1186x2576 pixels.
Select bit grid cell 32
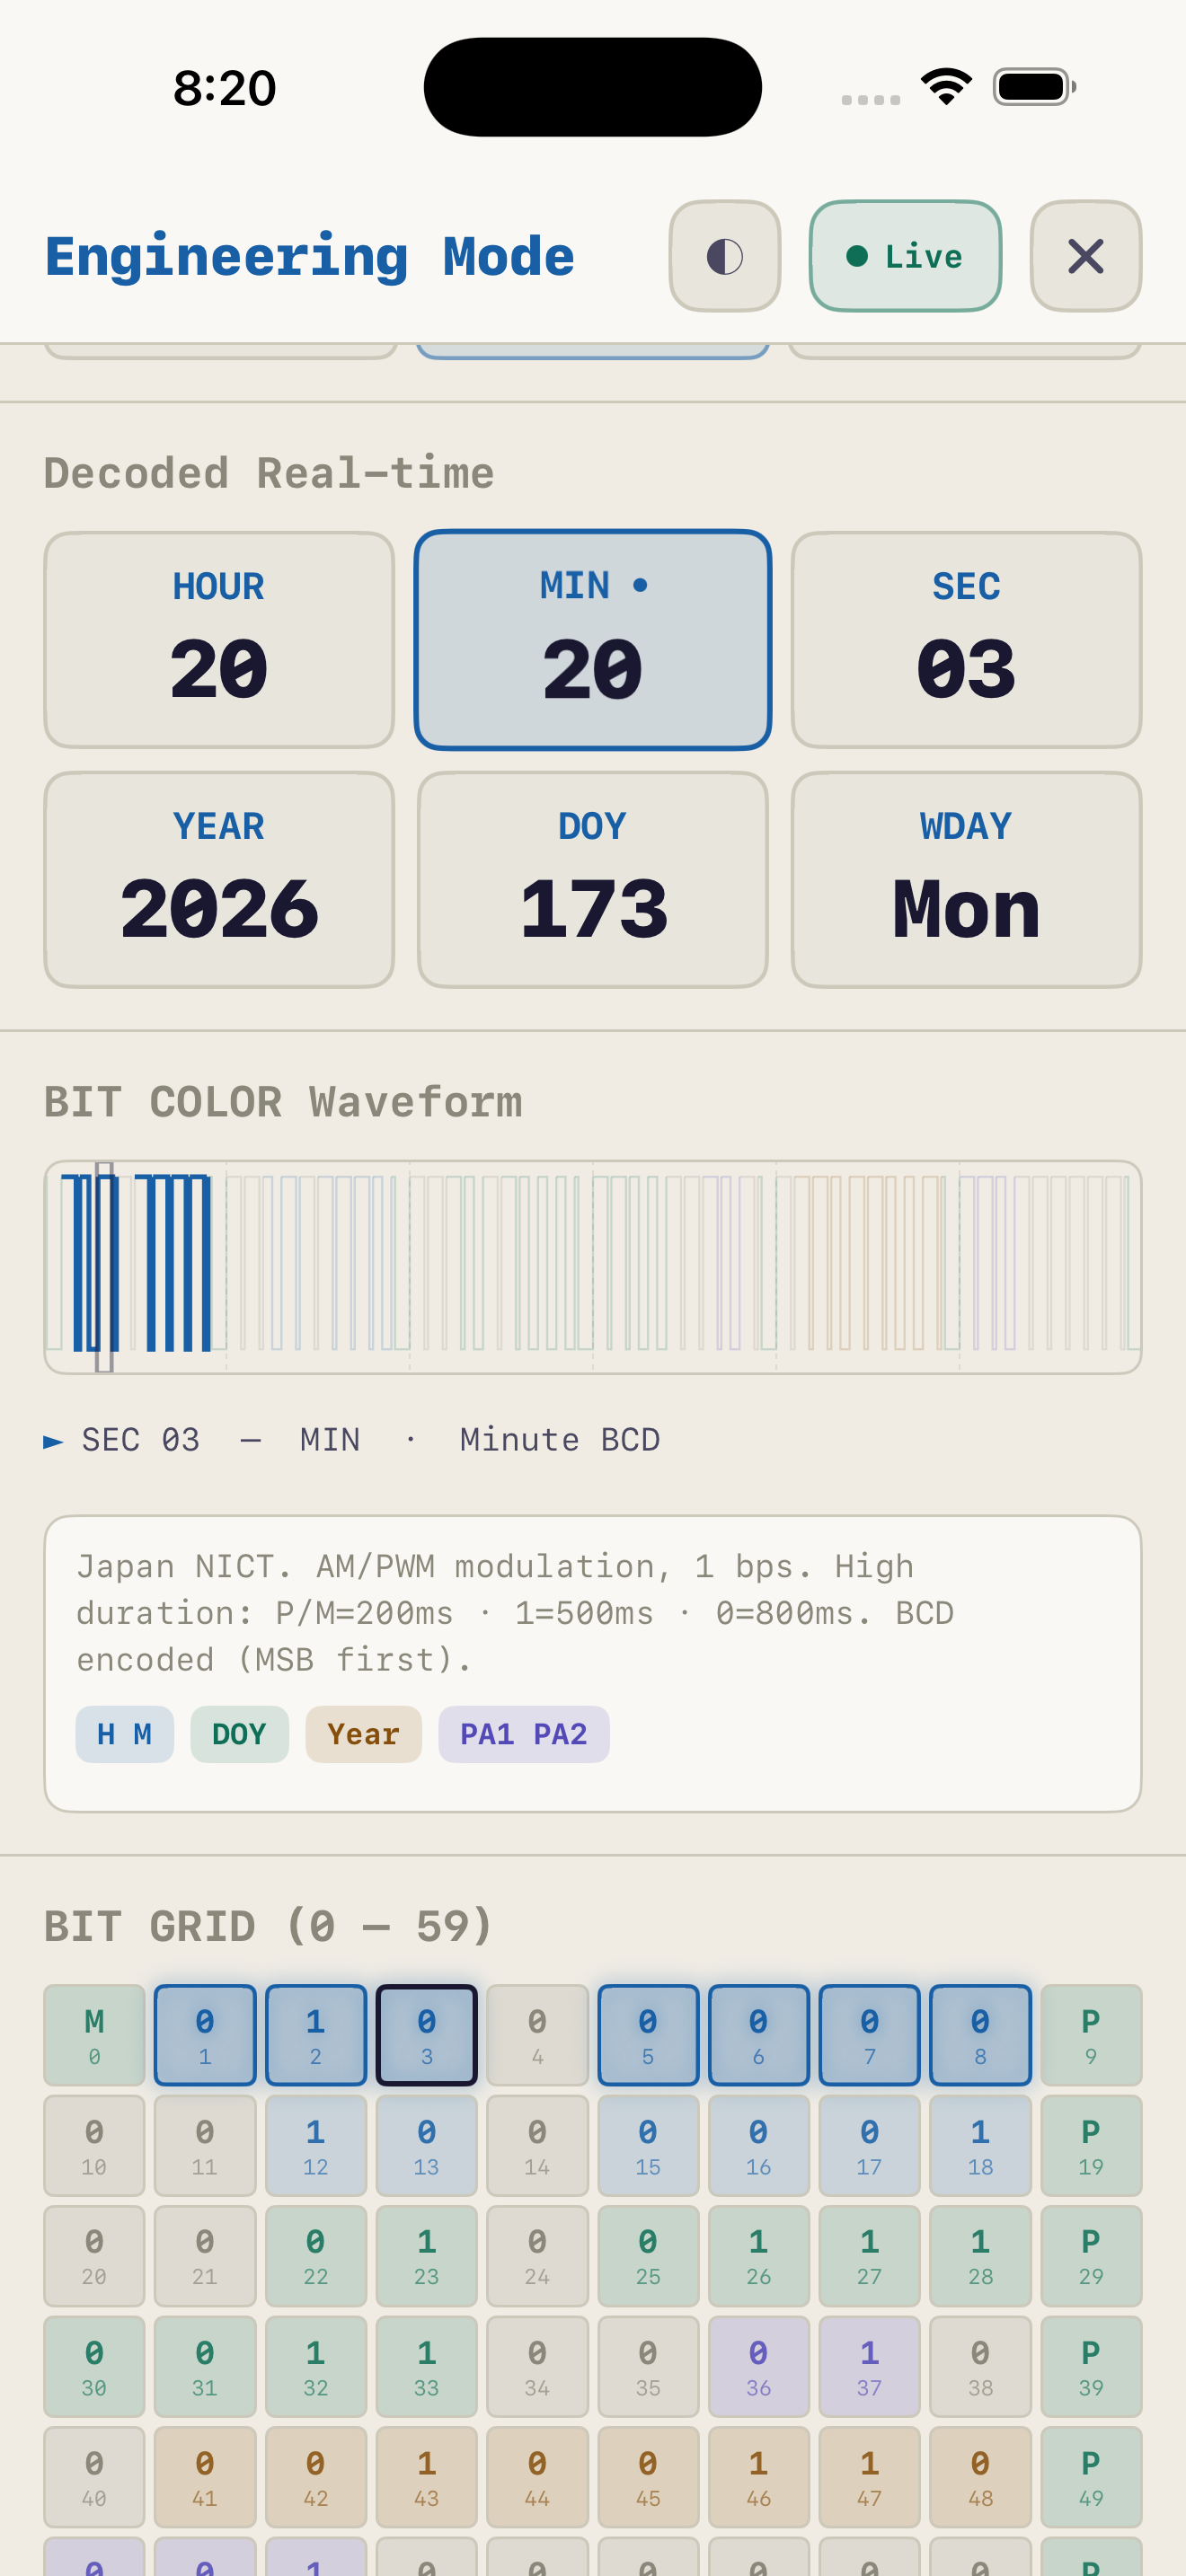point(316,2367)
